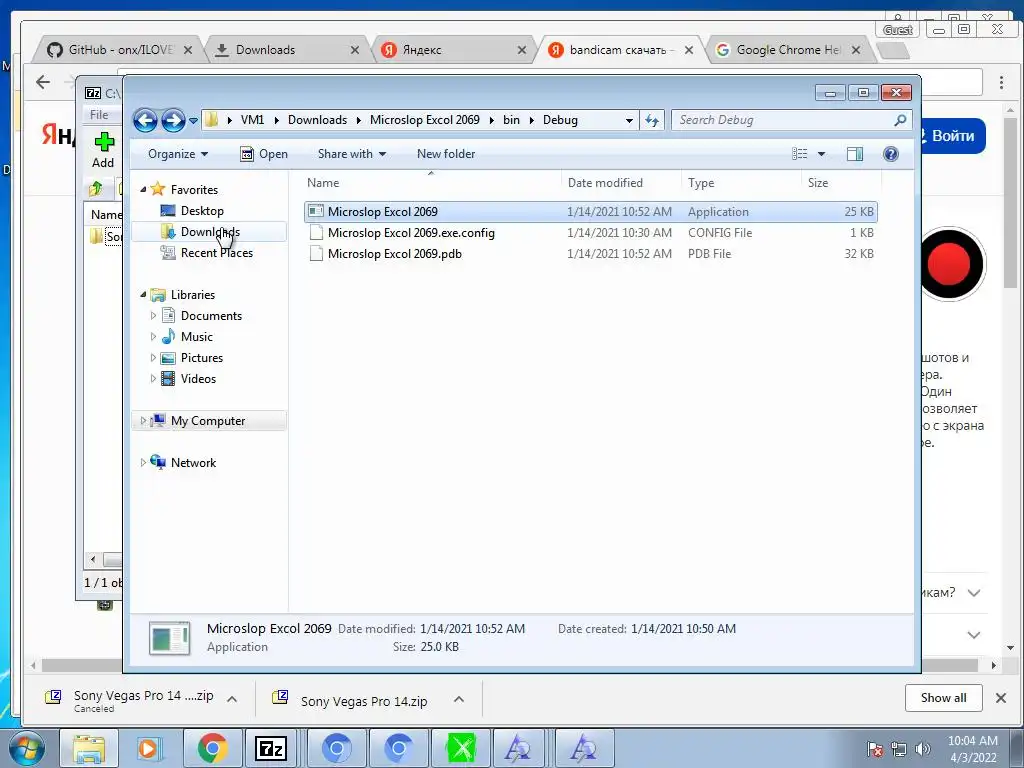1024x768 pixels.
Task: Open recent pages dropdown beside Forward arrow
Action: tap(193, 121)
